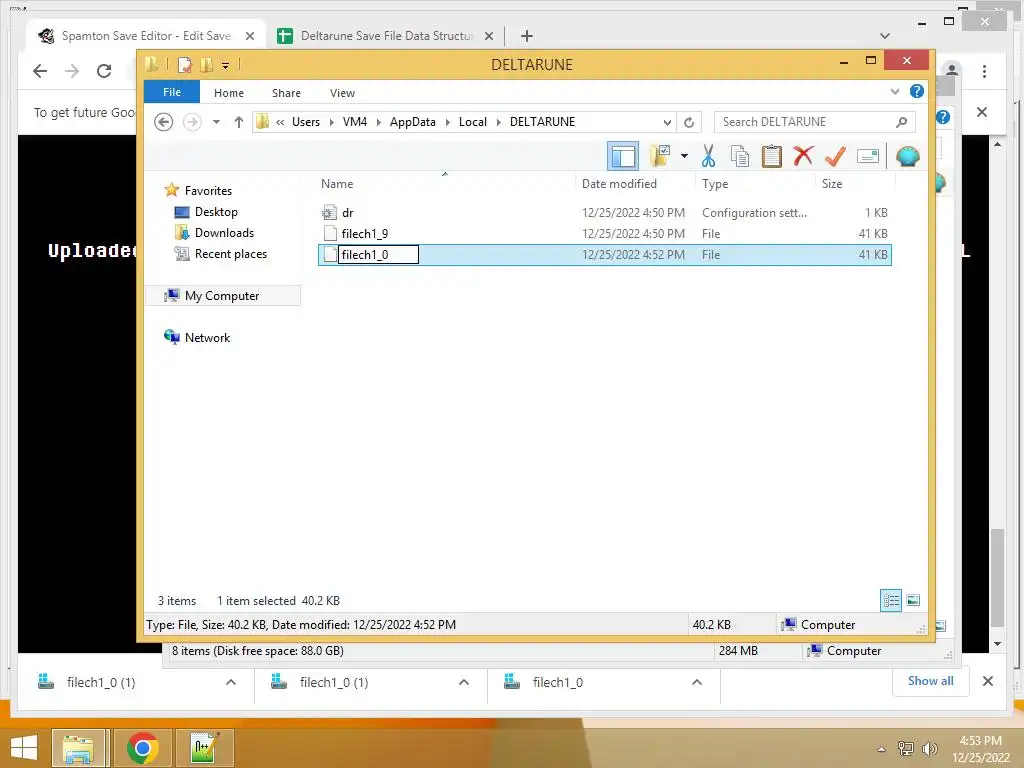1024x768 pixels.
Task: Click the Folder Options toolbar icon
Action: click(661, 156)
